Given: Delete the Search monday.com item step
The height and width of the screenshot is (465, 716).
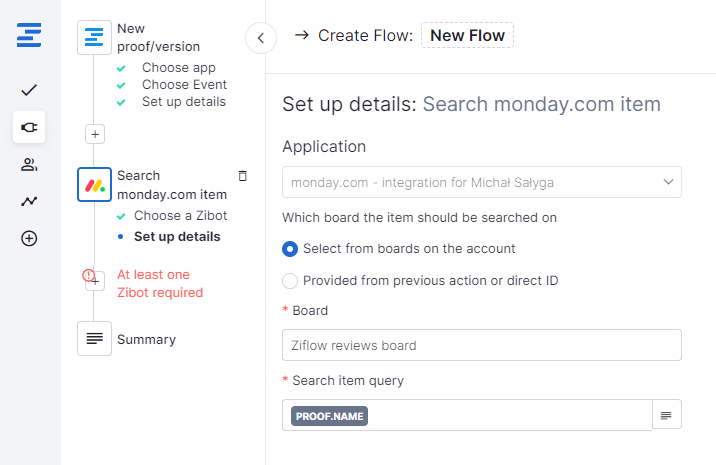Looking at the screenshot, I should click(x=242, y=176).
